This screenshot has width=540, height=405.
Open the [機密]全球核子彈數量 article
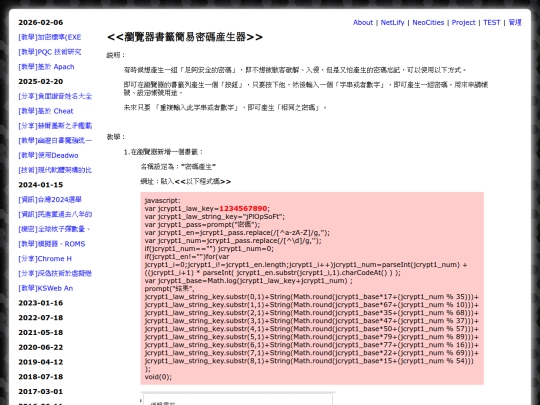pyautogui.click(x=54, y=229)
